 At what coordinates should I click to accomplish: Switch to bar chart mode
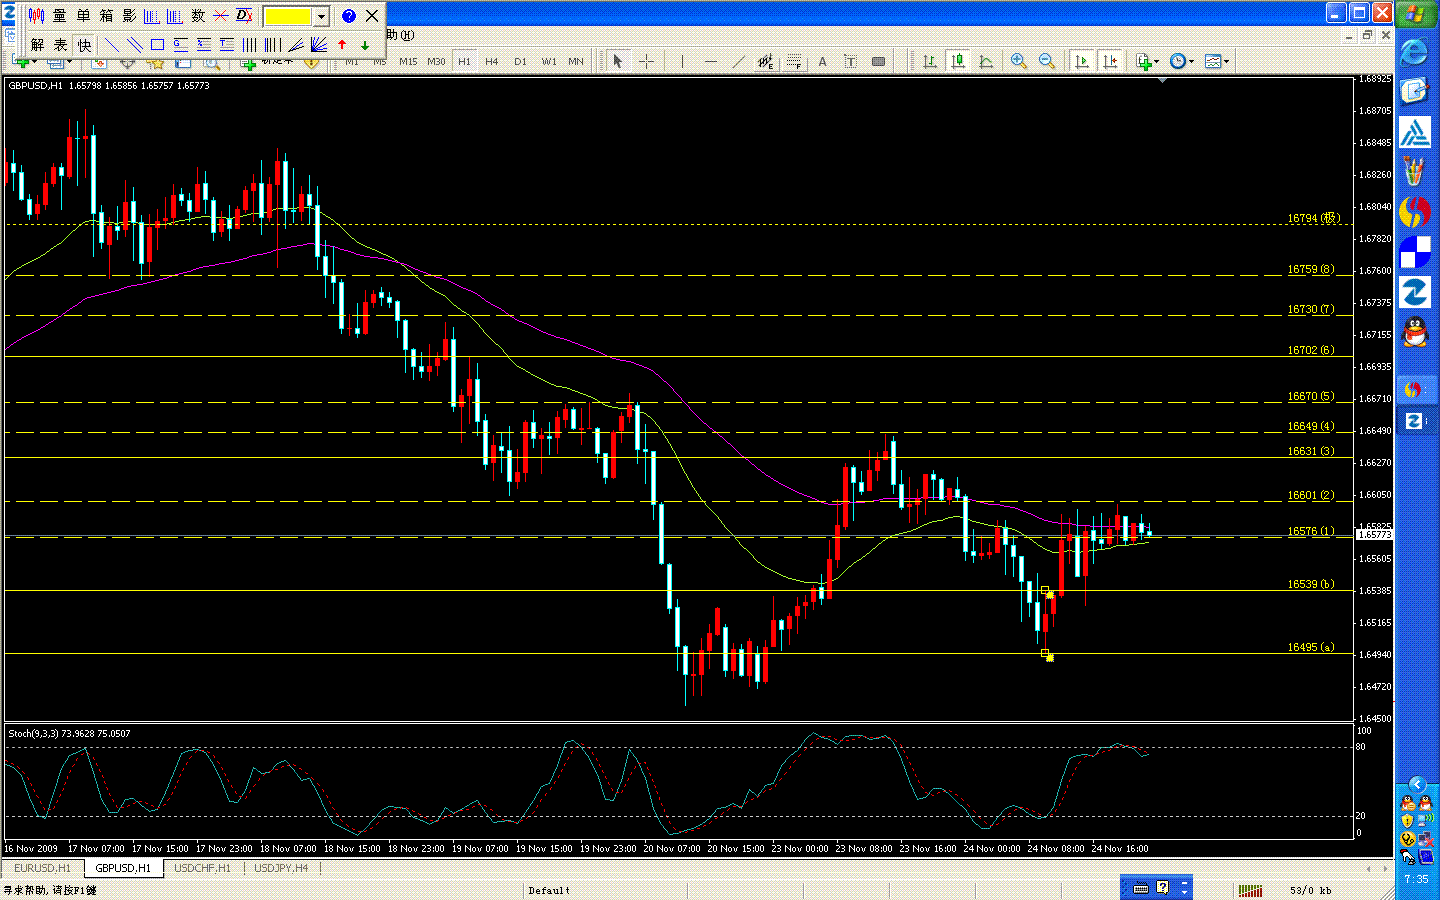(930, 62)
